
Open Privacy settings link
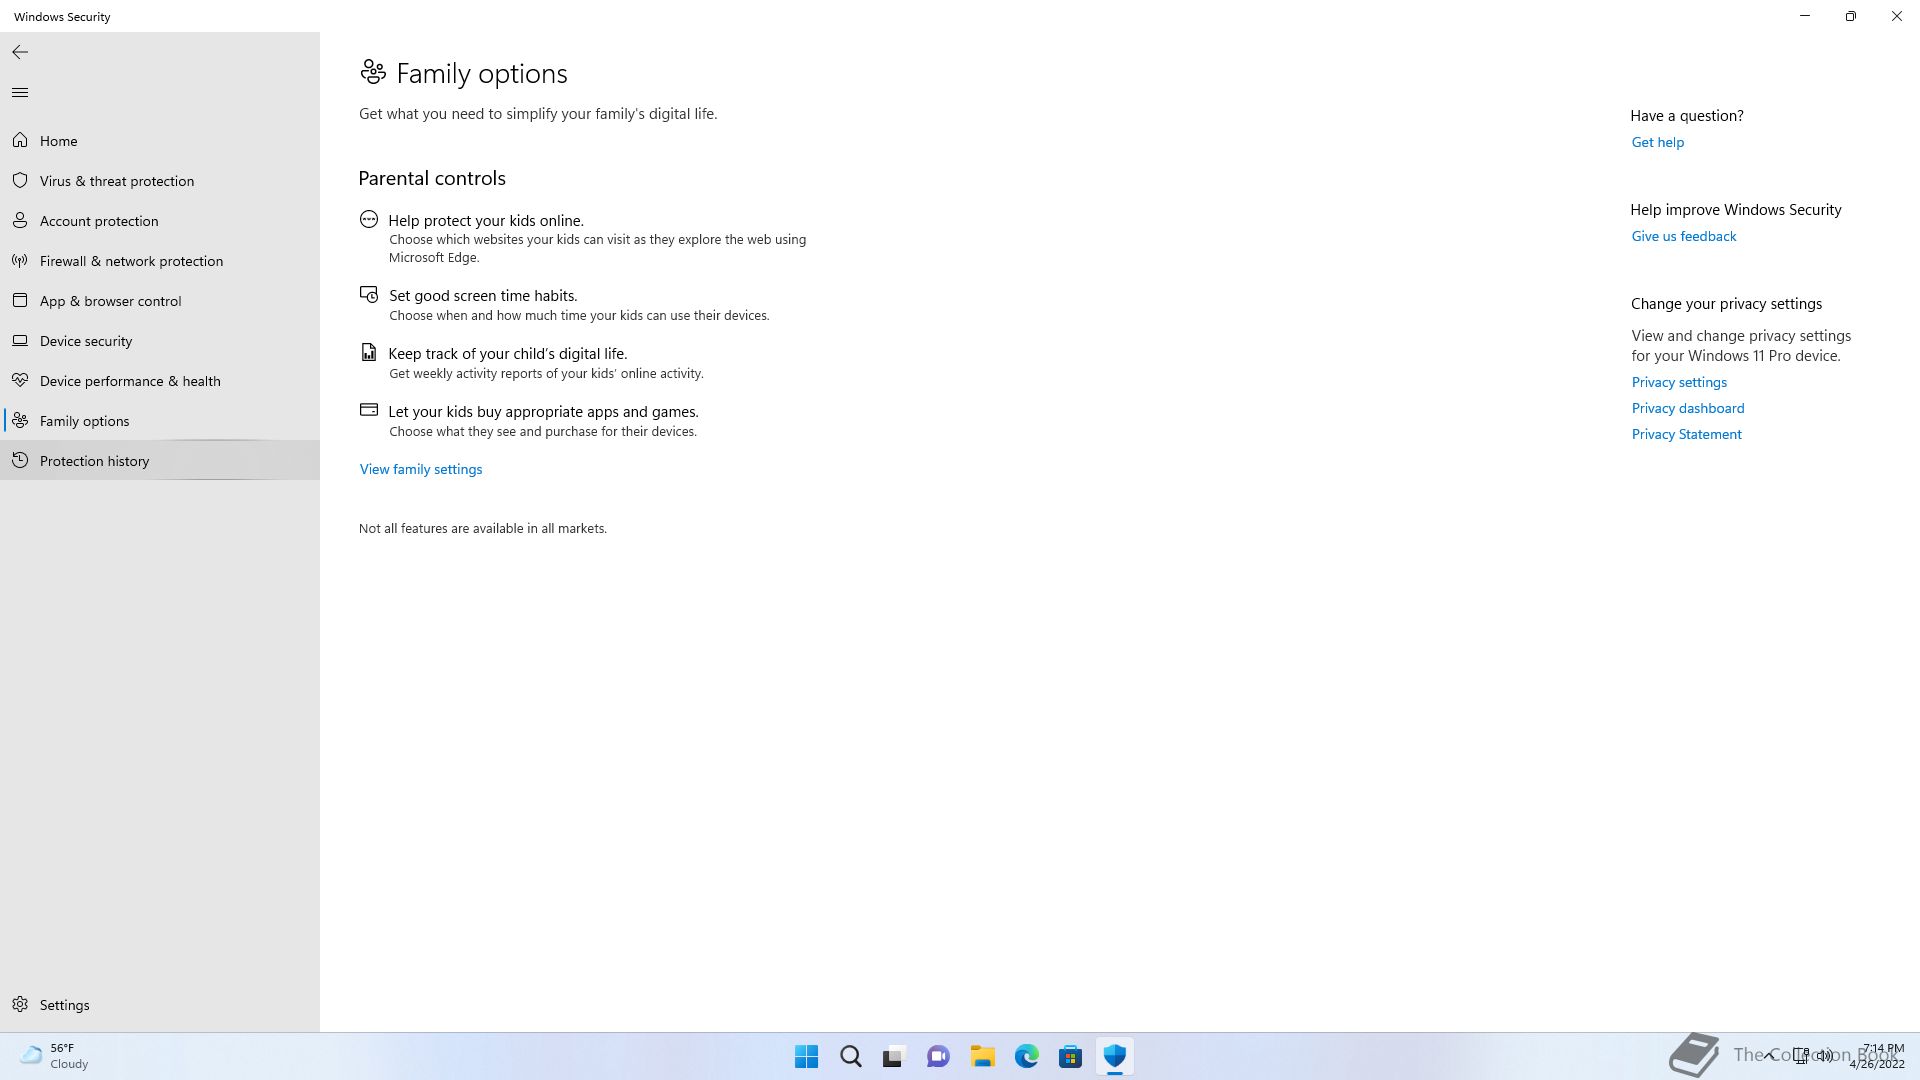tap(1679, 382)
